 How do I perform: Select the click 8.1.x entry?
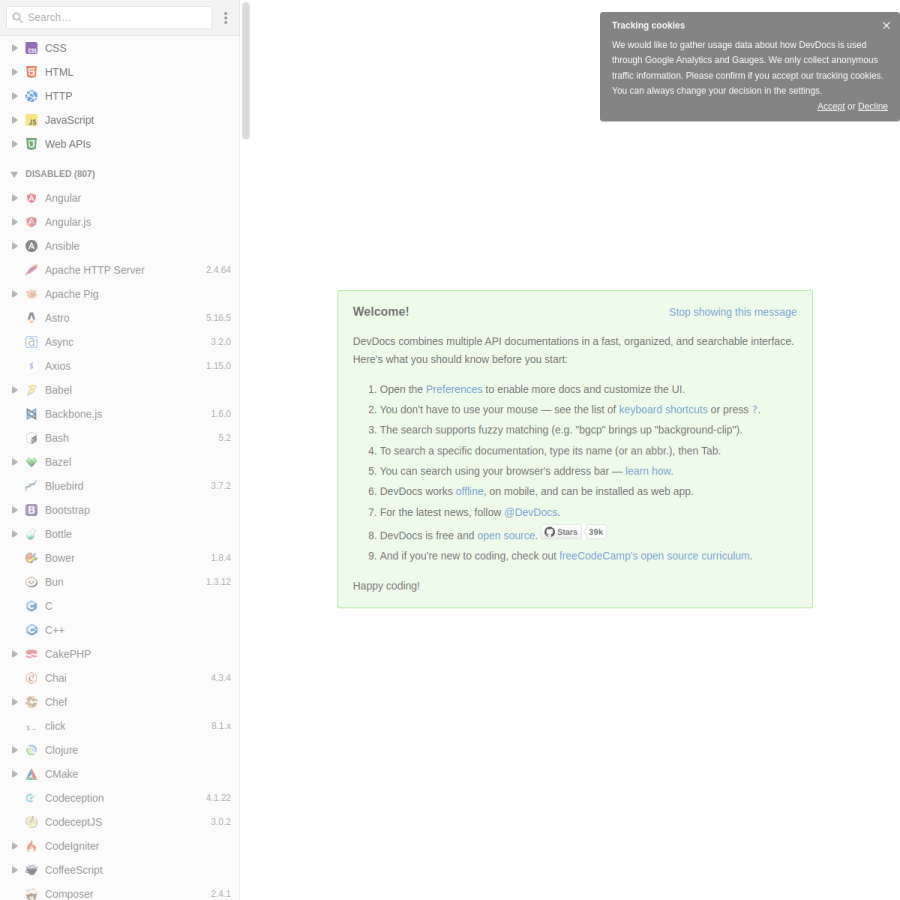tap(119, 726)
